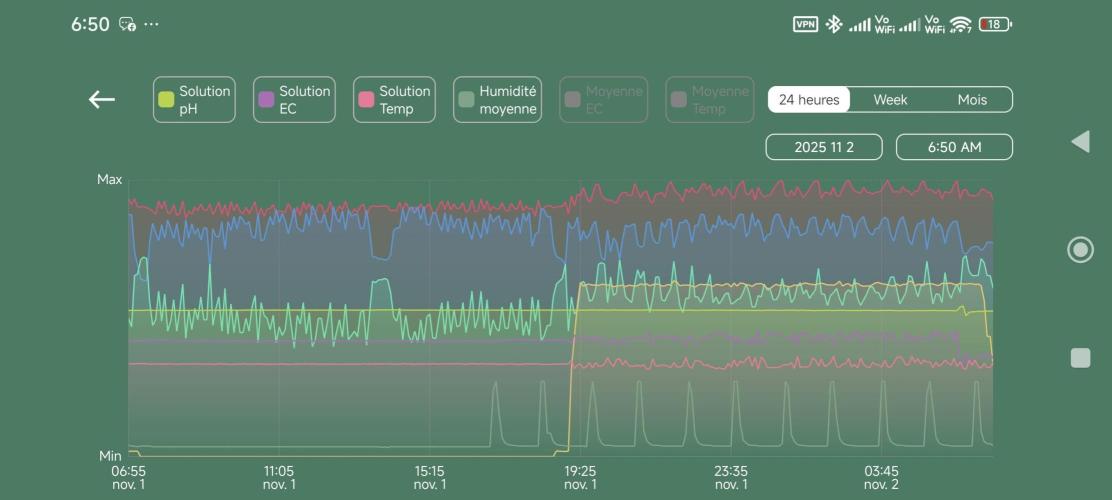This screenshot has height=500, width=1112.
Task: Switch to the Week view
Action: [x=890, y=100]
